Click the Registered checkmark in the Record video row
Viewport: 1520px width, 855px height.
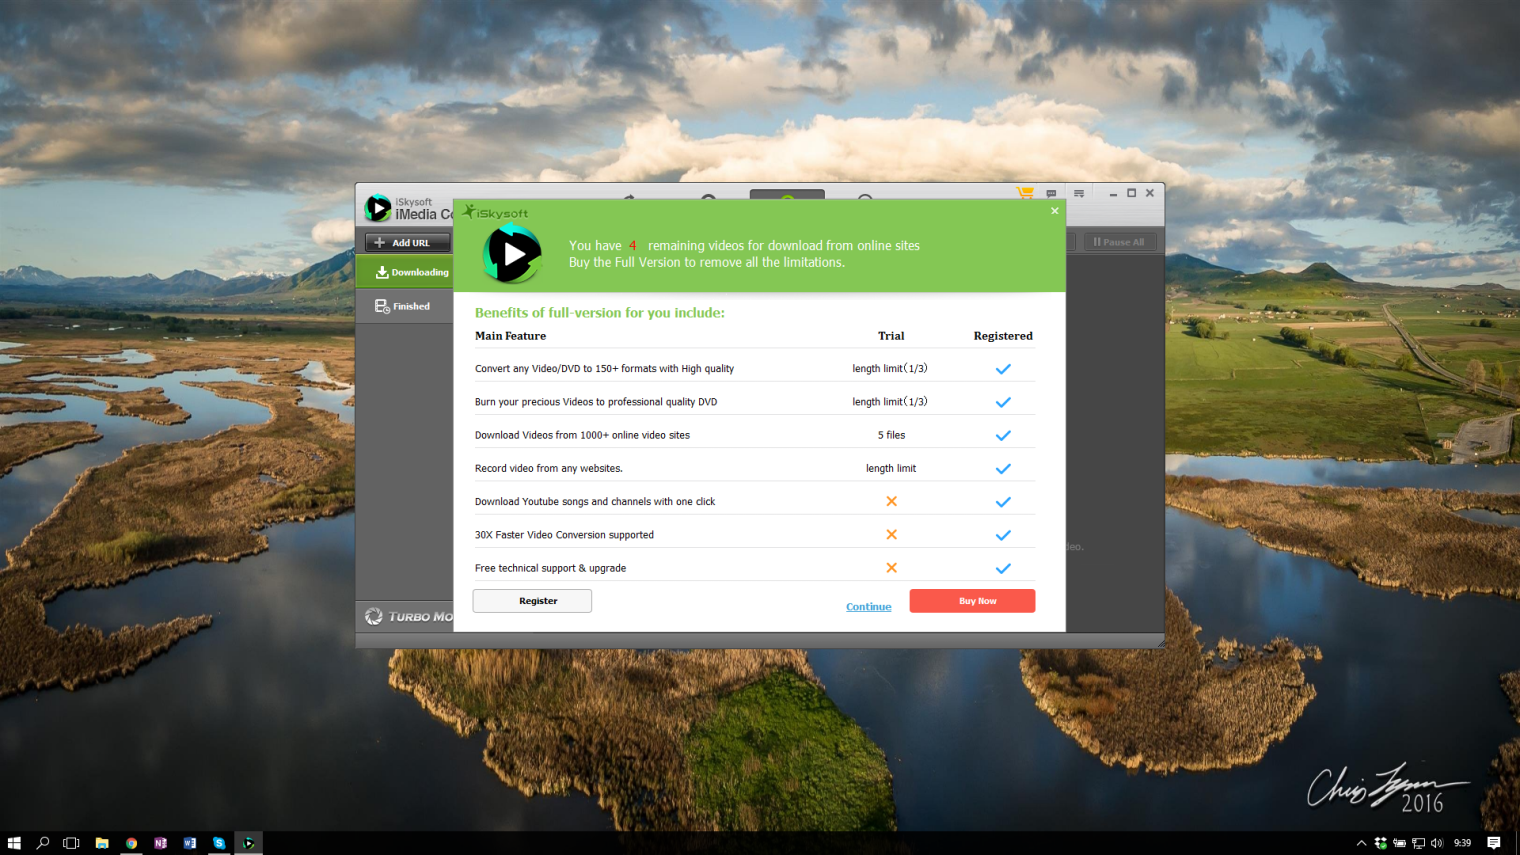coord(1003,468)
